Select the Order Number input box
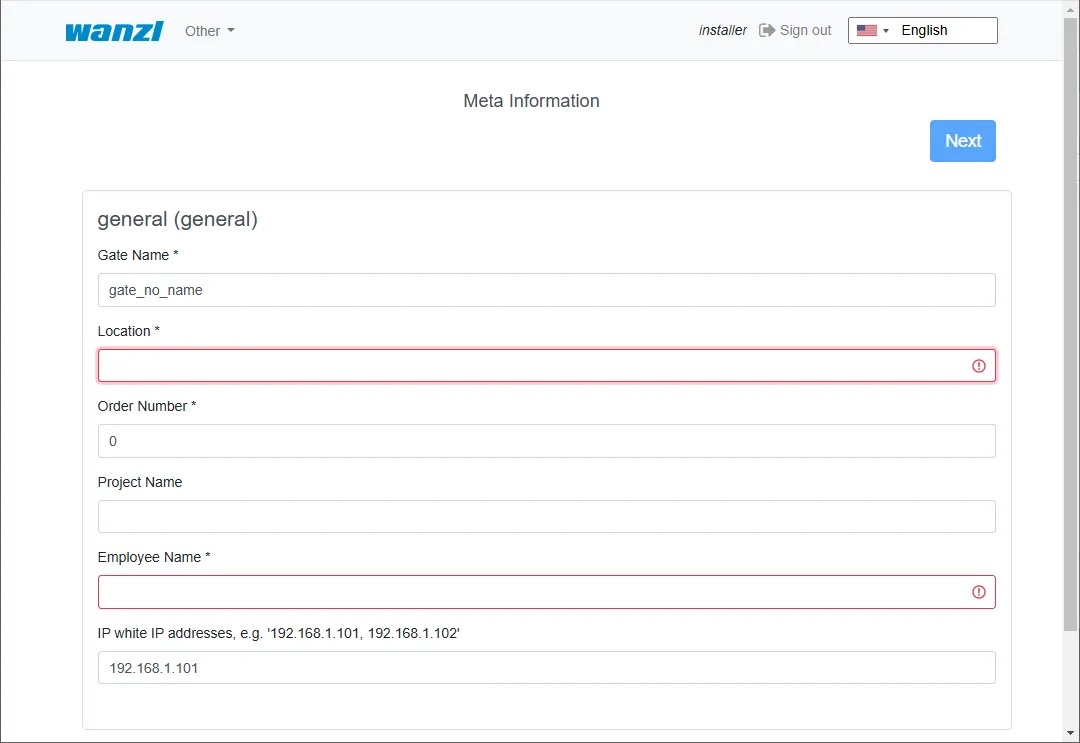The width and height of the screenshot is (1080, 743). [x=546, y=441]
